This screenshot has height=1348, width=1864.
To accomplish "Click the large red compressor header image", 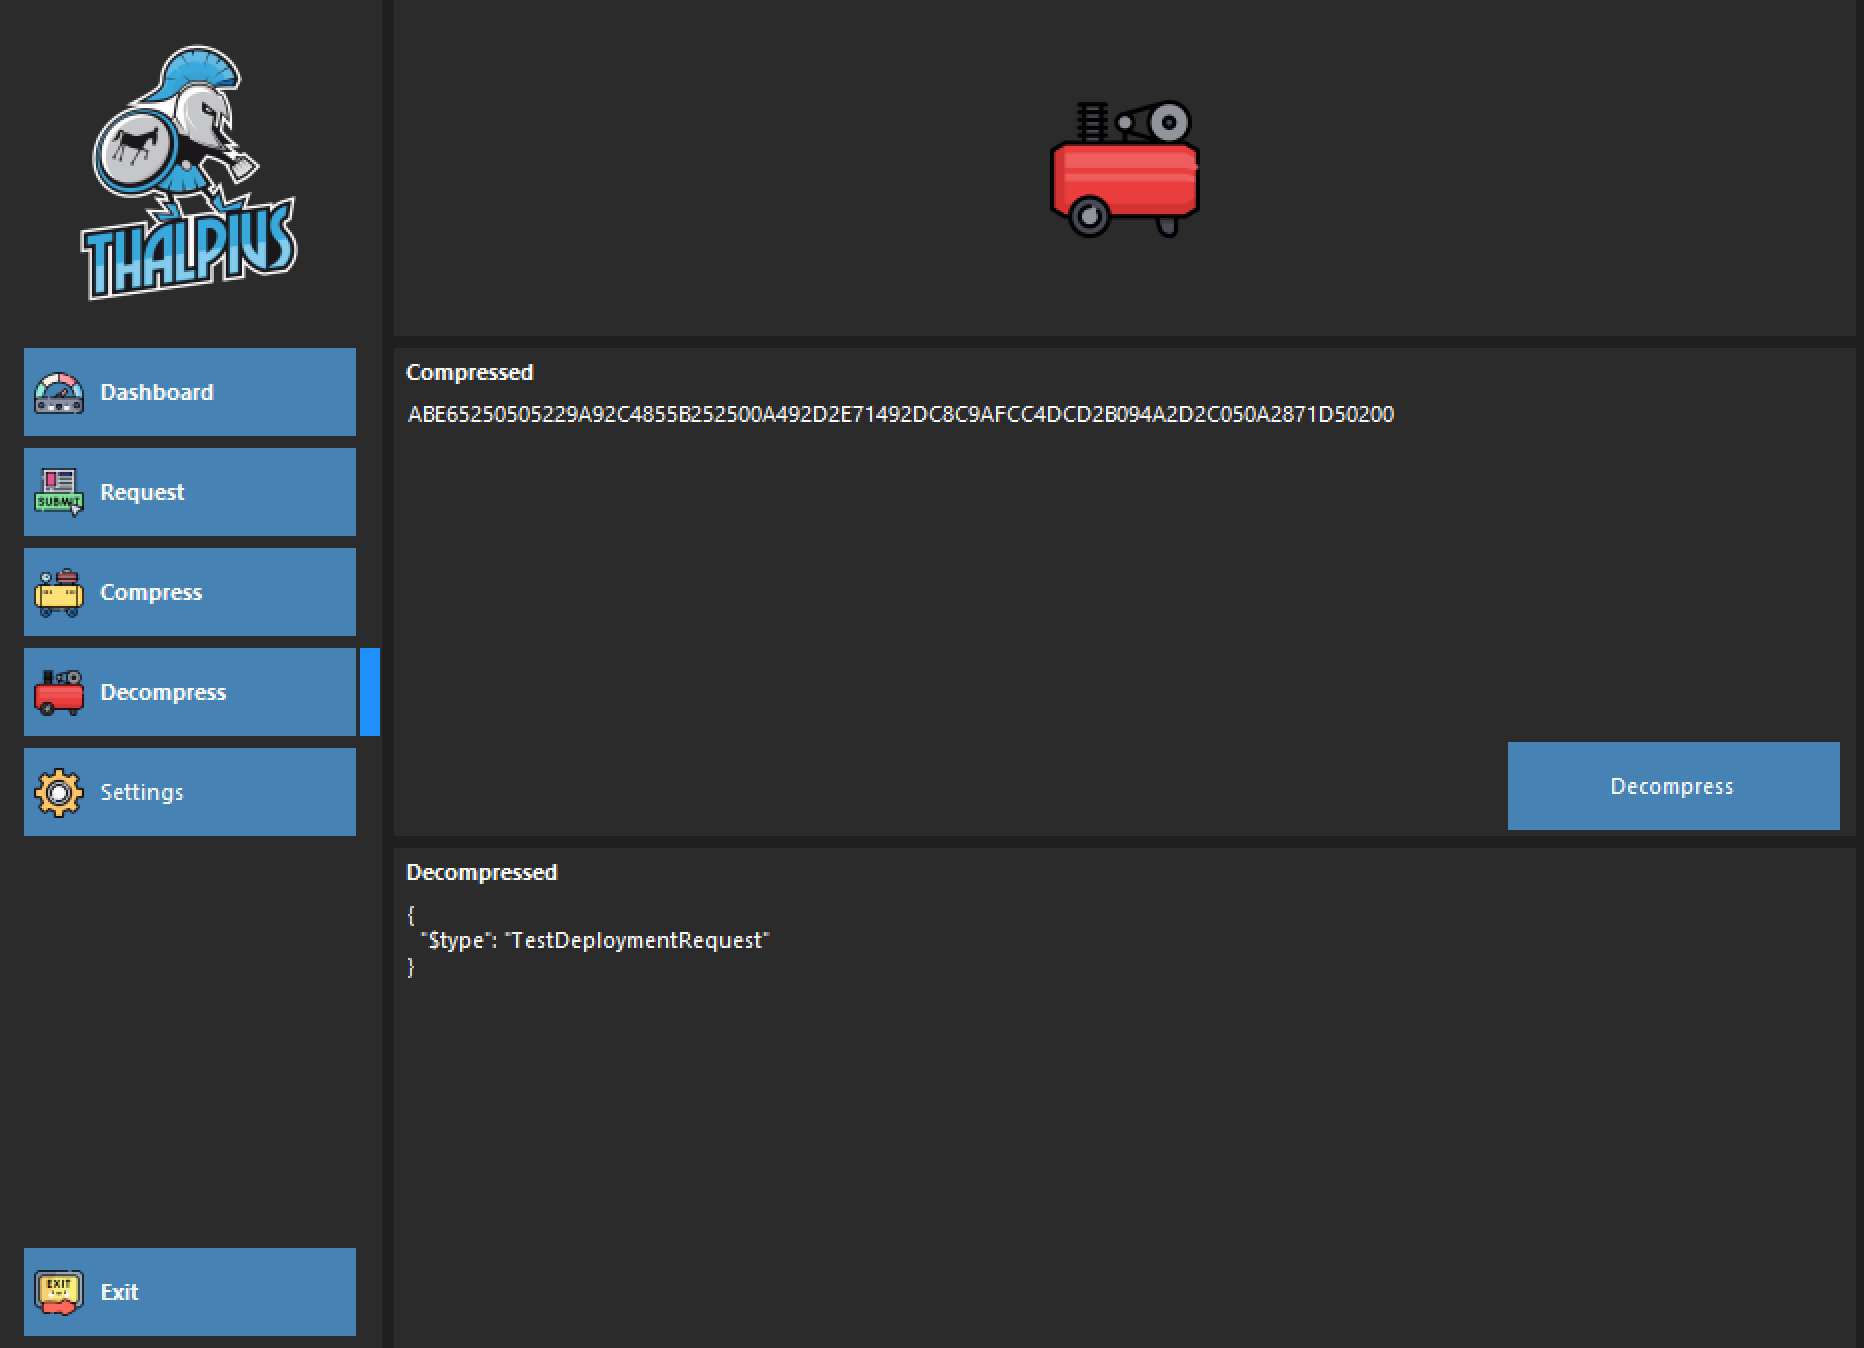I will [1124, 169].
